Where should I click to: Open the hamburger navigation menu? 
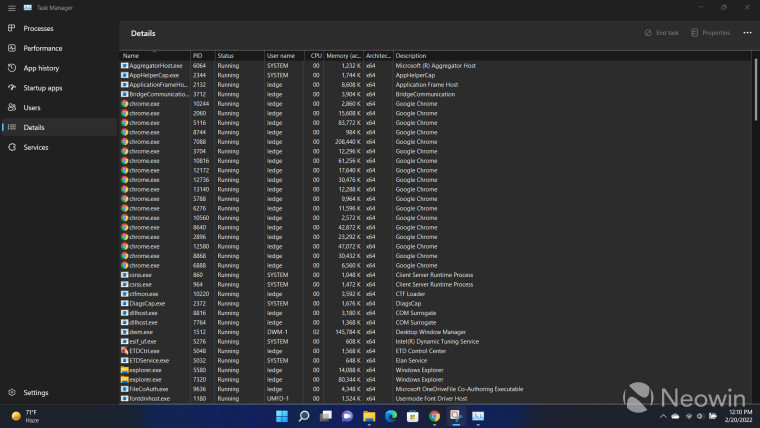(12, 8)
